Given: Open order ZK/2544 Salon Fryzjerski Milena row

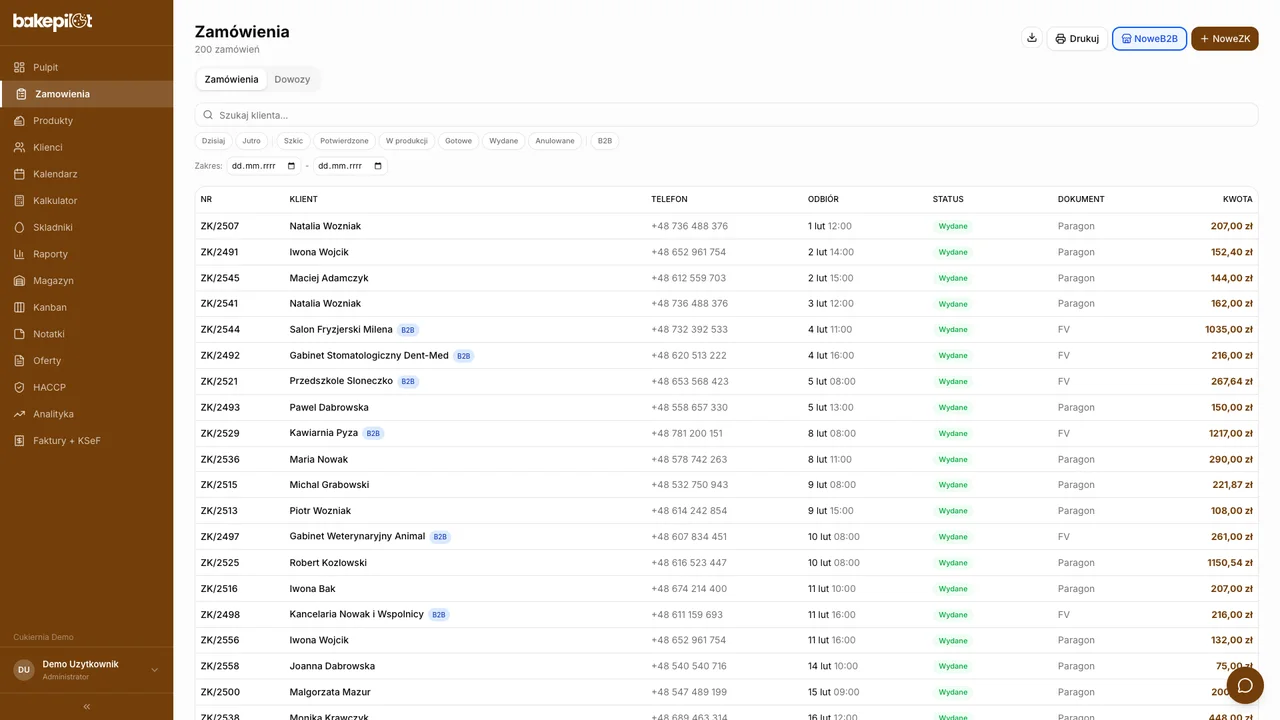Looking at the screenshot, I should coord(726,330).
